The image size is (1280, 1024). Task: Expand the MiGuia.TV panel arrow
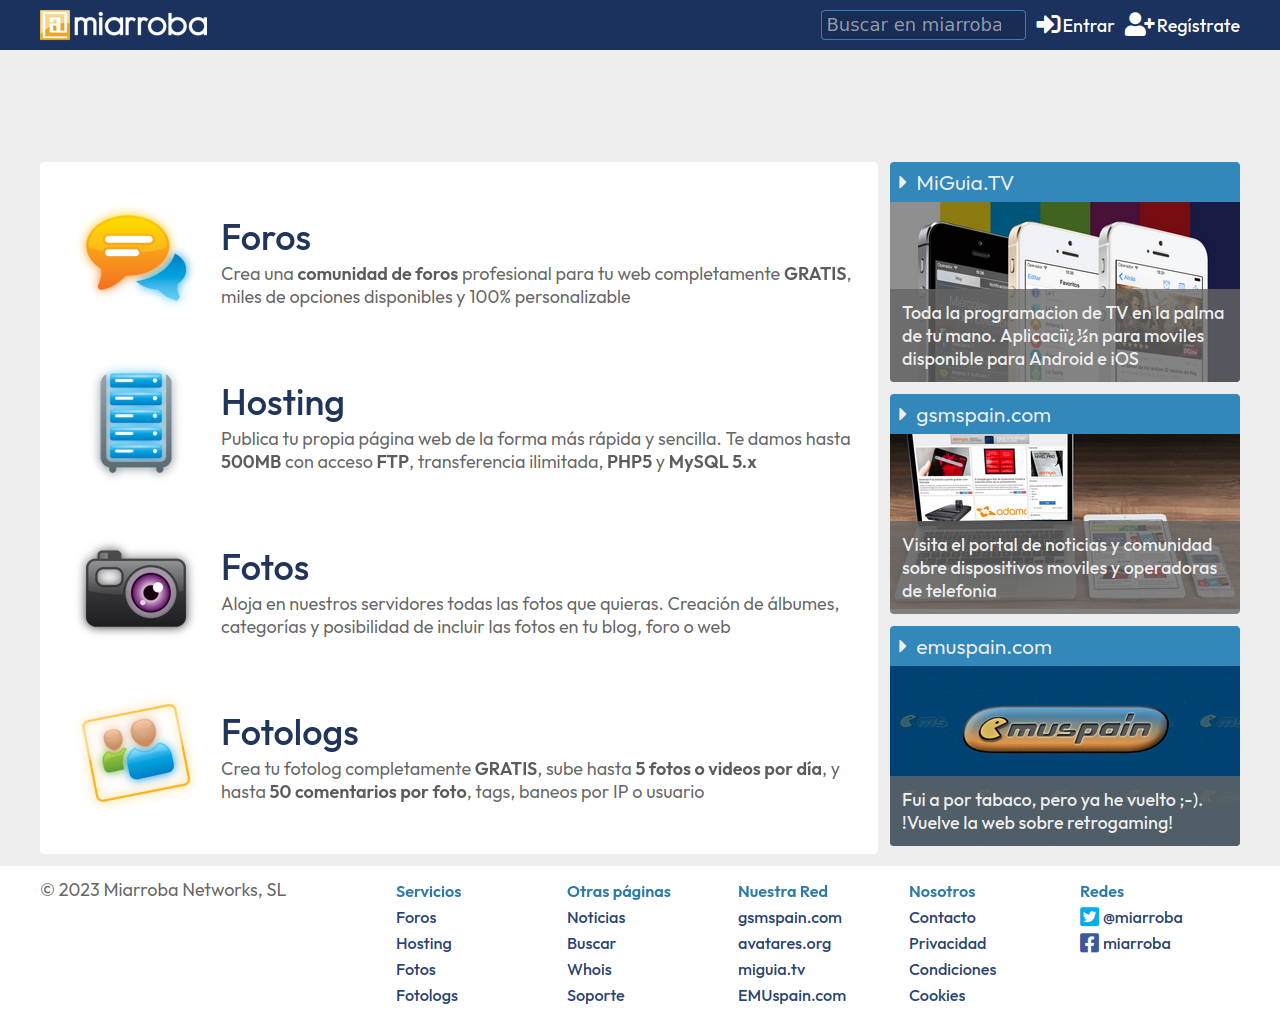pos(902,183)
